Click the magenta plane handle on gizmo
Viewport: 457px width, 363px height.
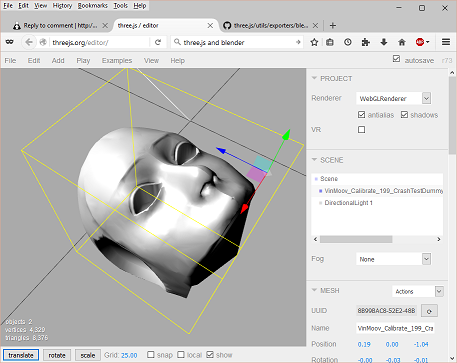click(256, 175)
